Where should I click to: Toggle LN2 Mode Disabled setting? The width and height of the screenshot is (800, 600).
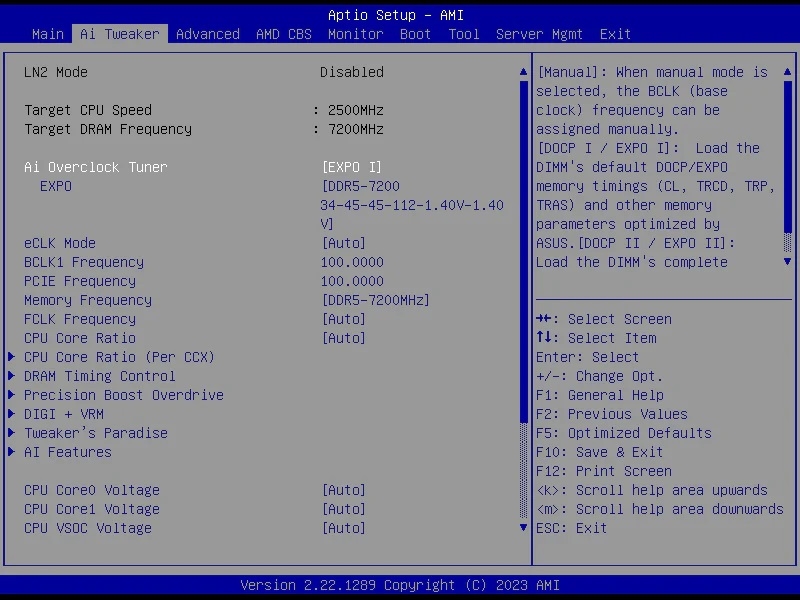(351, 72)
